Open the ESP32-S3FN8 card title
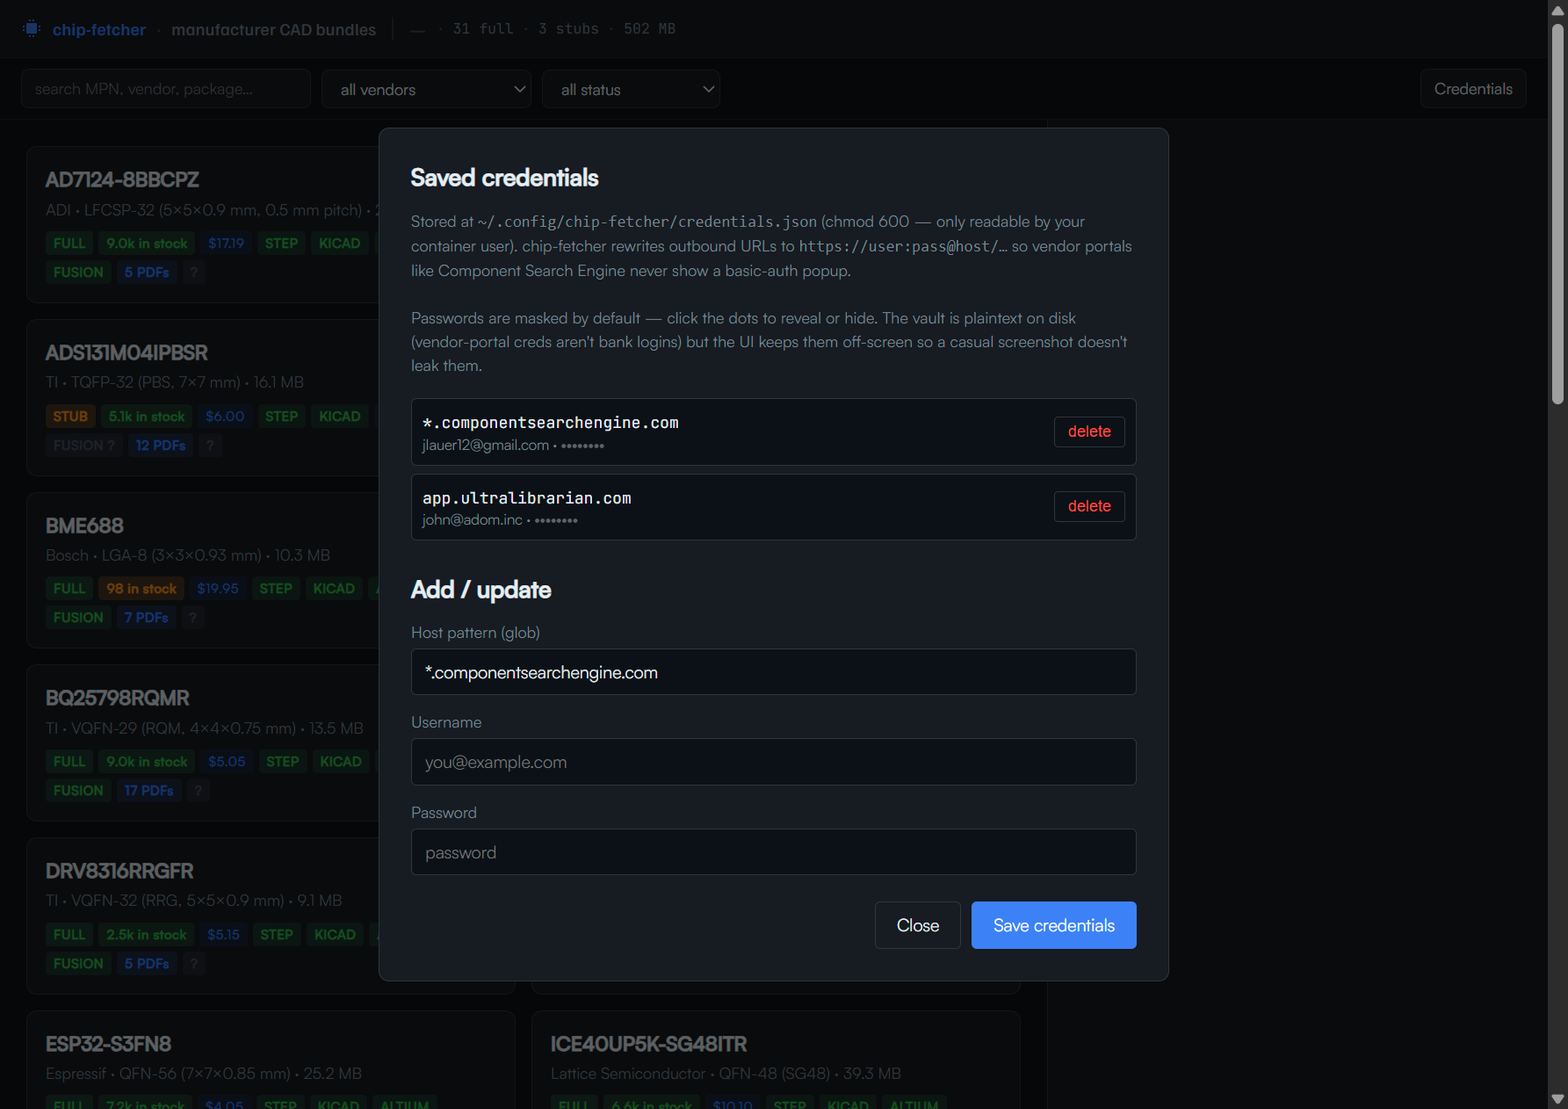Image resolution: width=1568 pixels, height=1109 pixels. [x=108, y=1044]
